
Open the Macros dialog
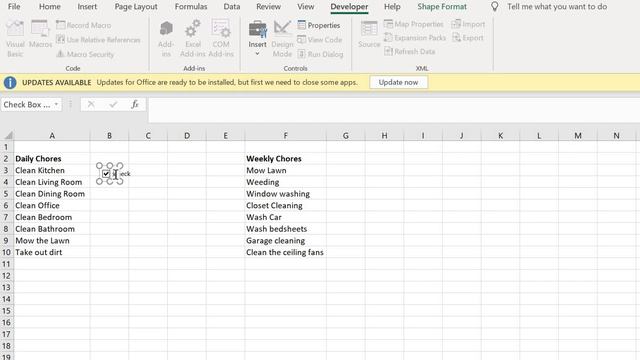point(40,35)
